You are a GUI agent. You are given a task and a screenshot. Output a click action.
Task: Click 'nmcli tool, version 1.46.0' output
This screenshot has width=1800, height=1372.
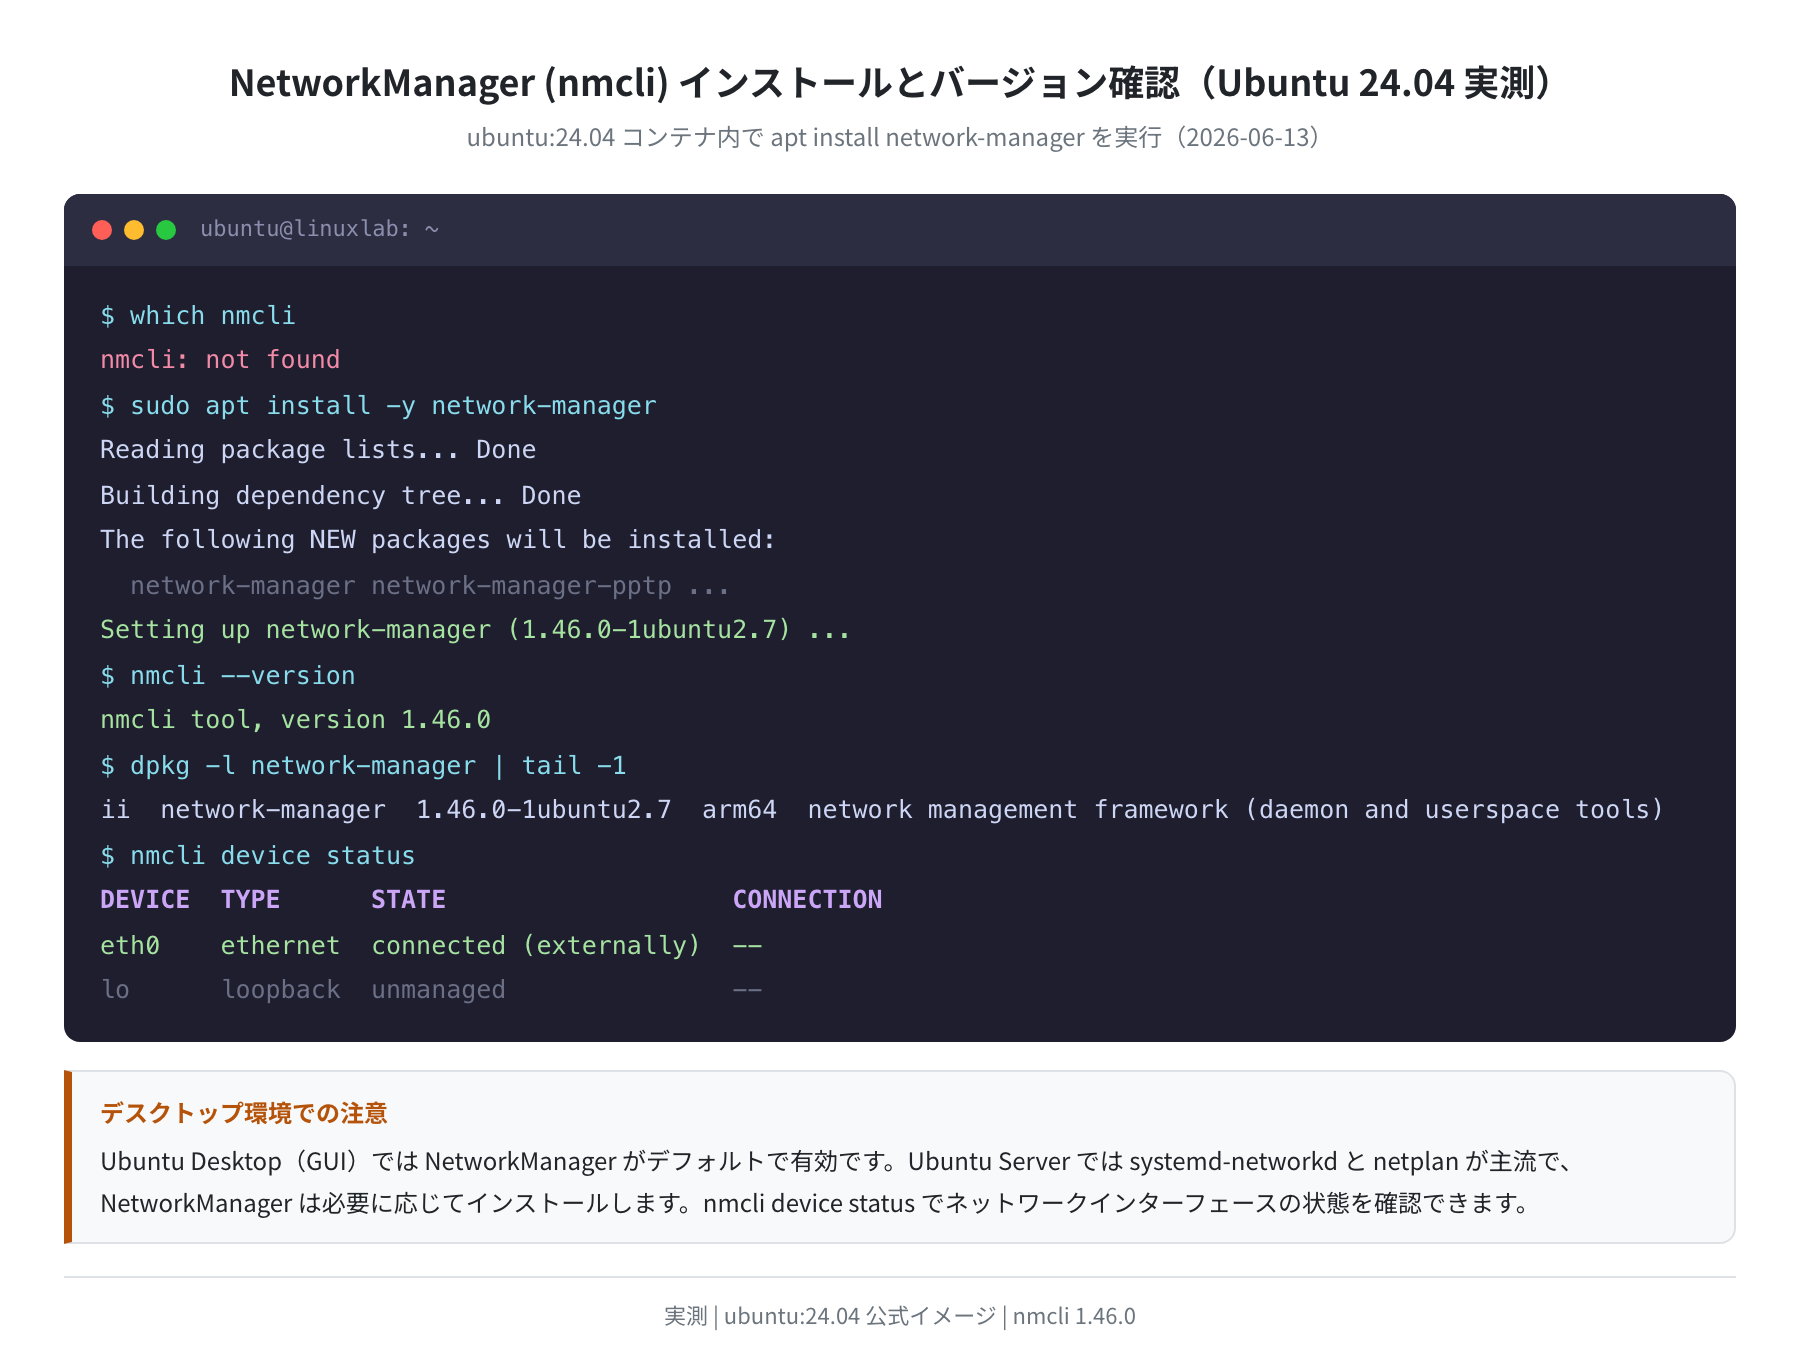[x=296, y=719]
